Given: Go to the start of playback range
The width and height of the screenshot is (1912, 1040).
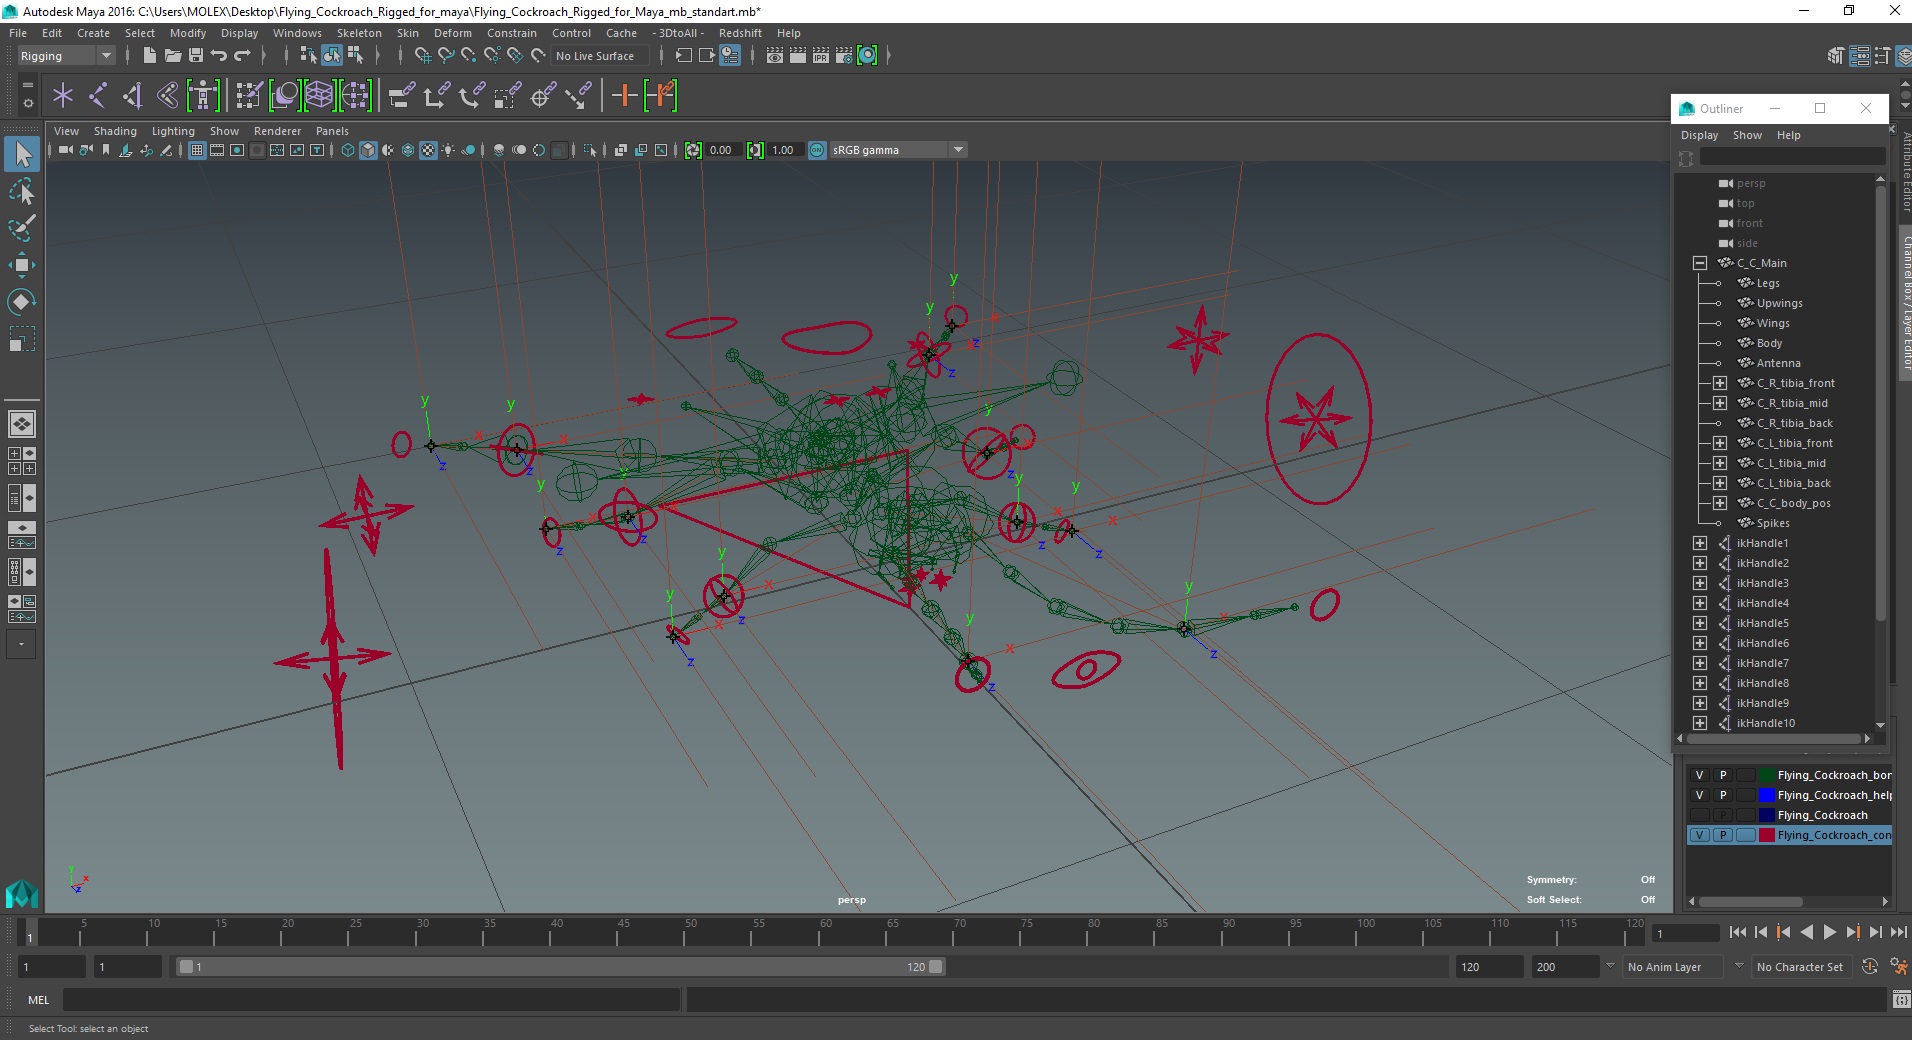Looking at the screenshot, I should click(x=1738, y=932).
